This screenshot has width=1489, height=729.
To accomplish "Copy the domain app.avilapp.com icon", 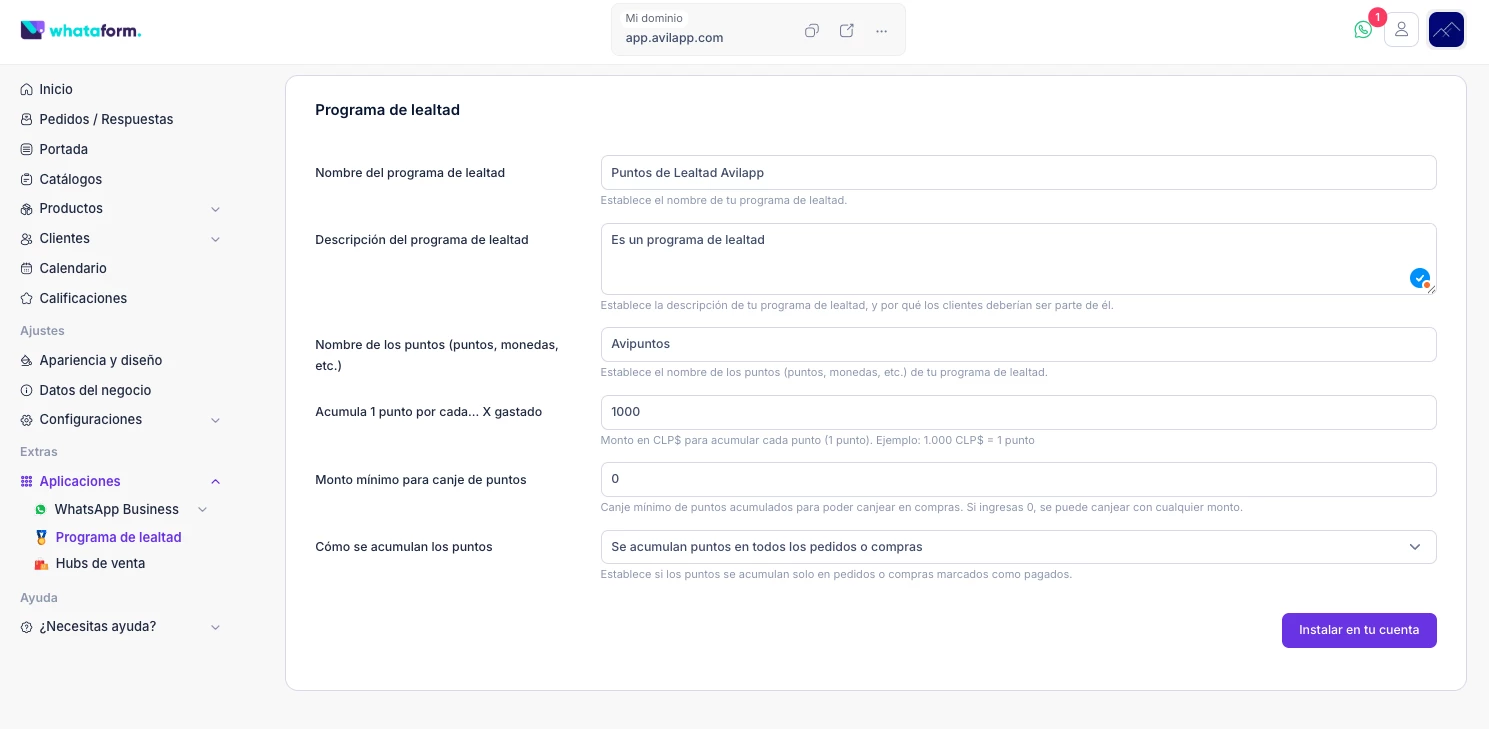I will click(811, 31).
